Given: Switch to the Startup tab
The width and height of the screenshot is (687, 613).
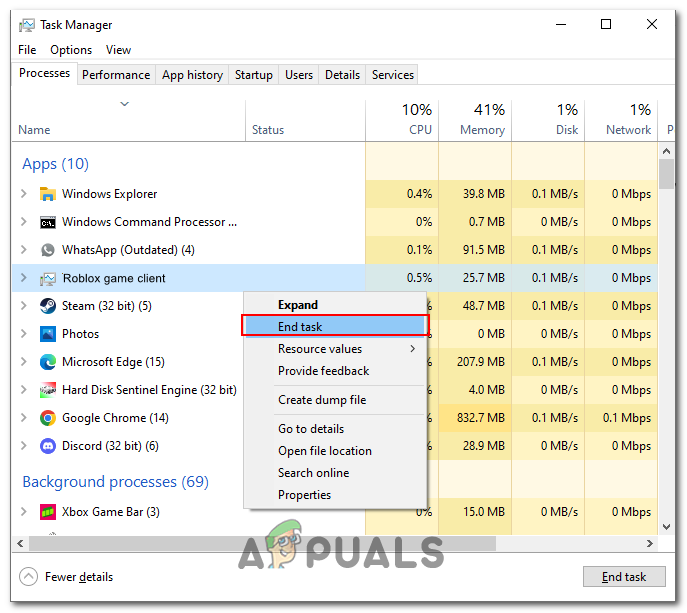Looking at the screenshot, I should click(254, 75).
